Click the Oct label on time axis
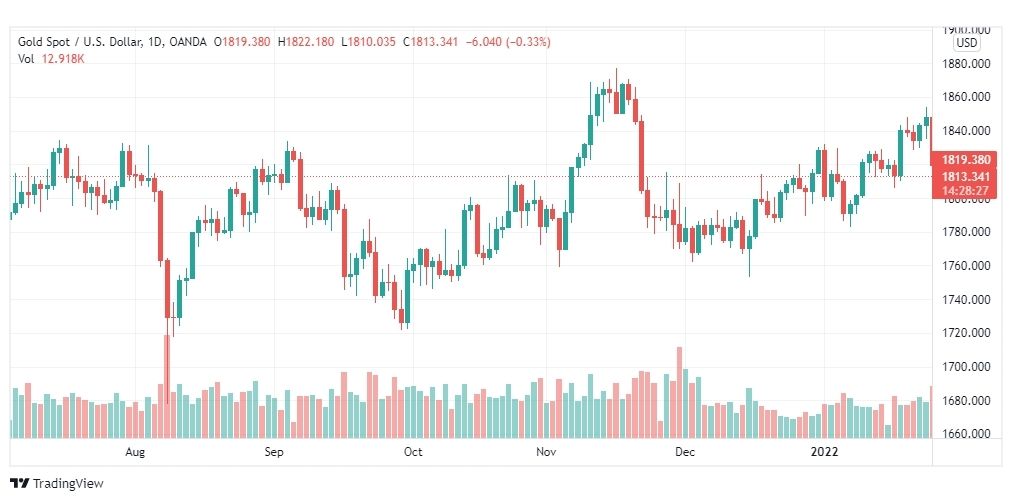 coord(412,452)
